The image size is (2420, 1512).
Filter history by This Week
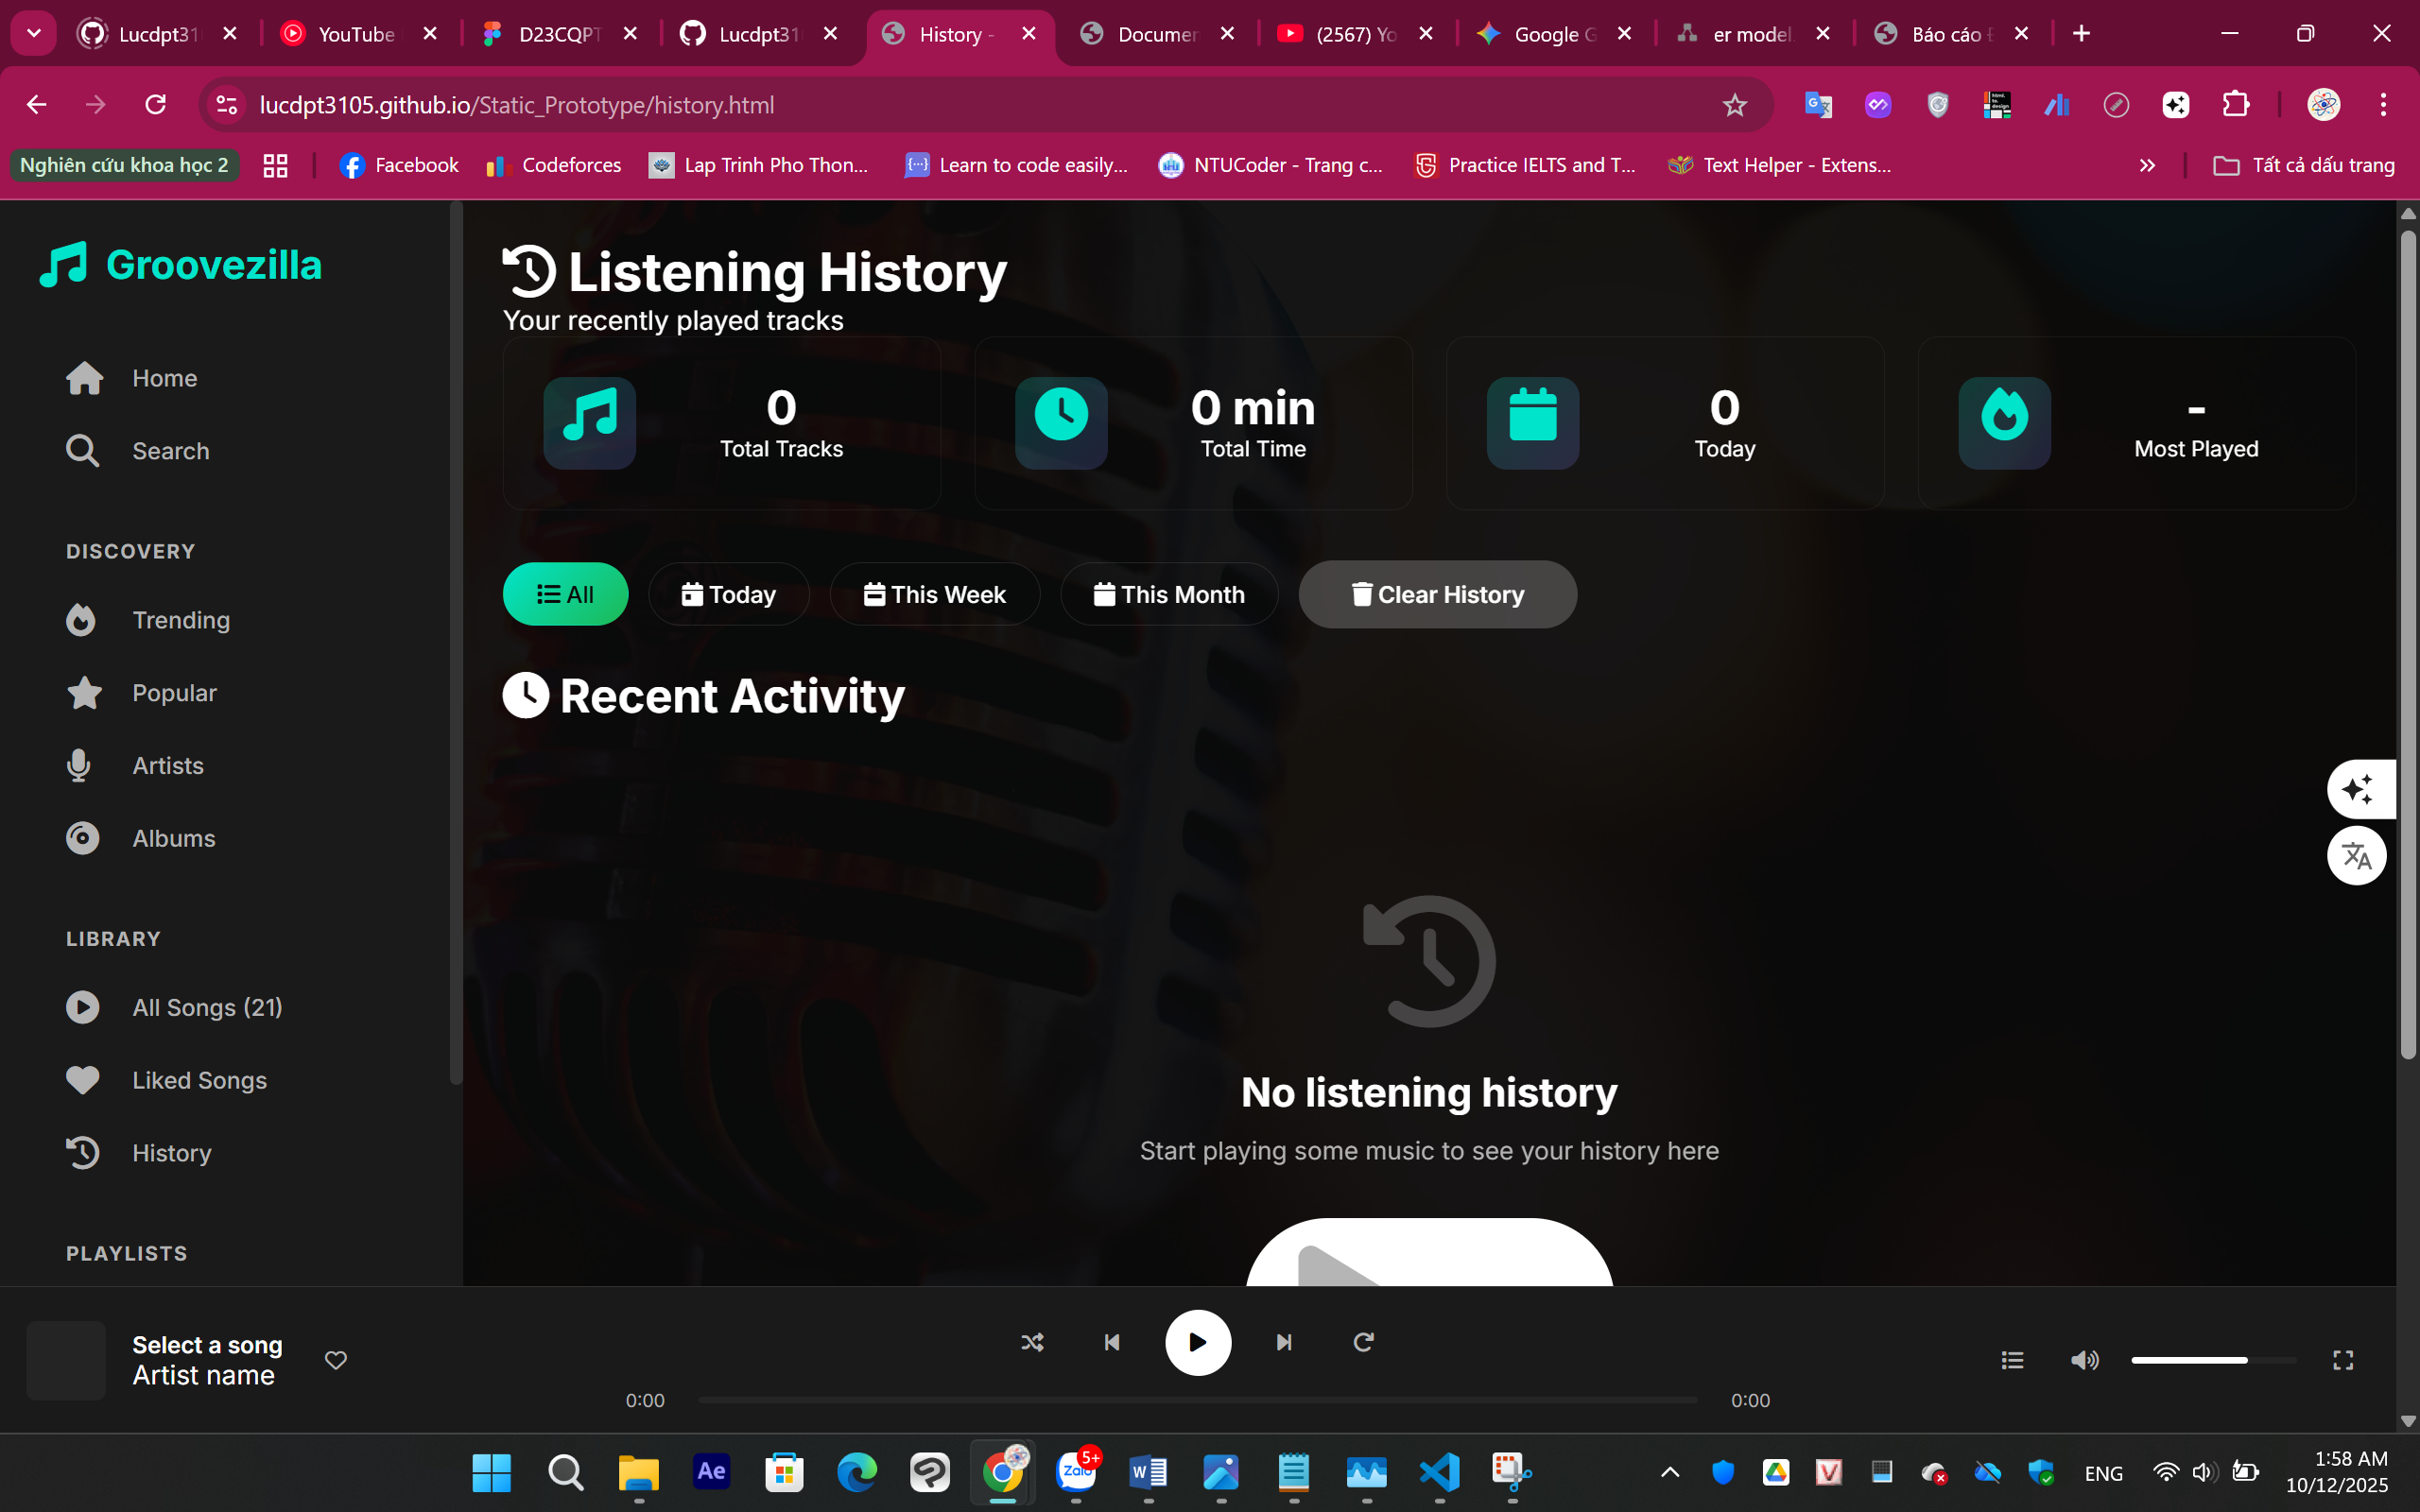click(x=934, y=594)
